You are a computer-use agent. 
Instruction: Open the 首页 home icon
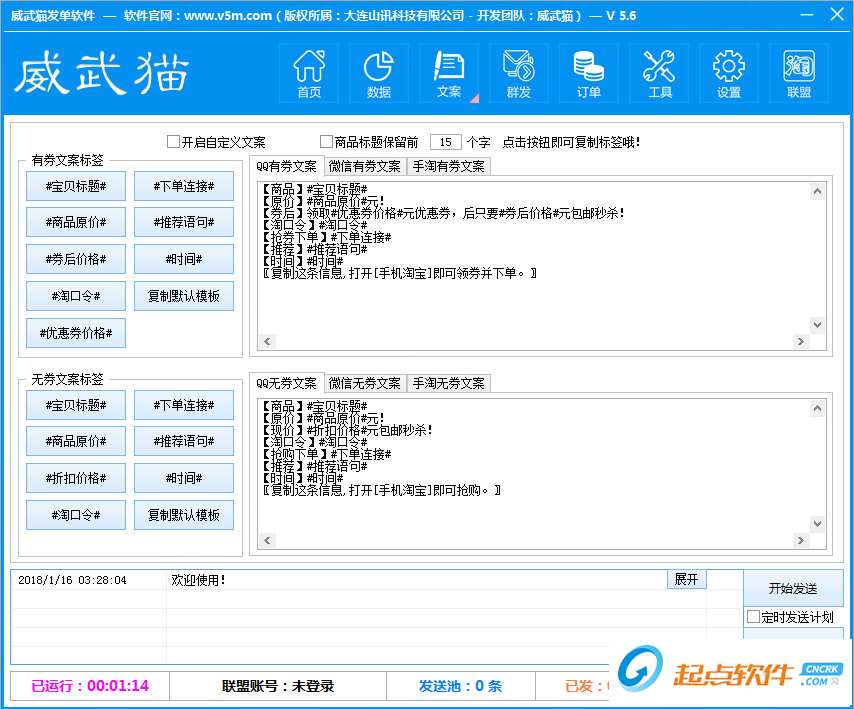coord(309,74)
